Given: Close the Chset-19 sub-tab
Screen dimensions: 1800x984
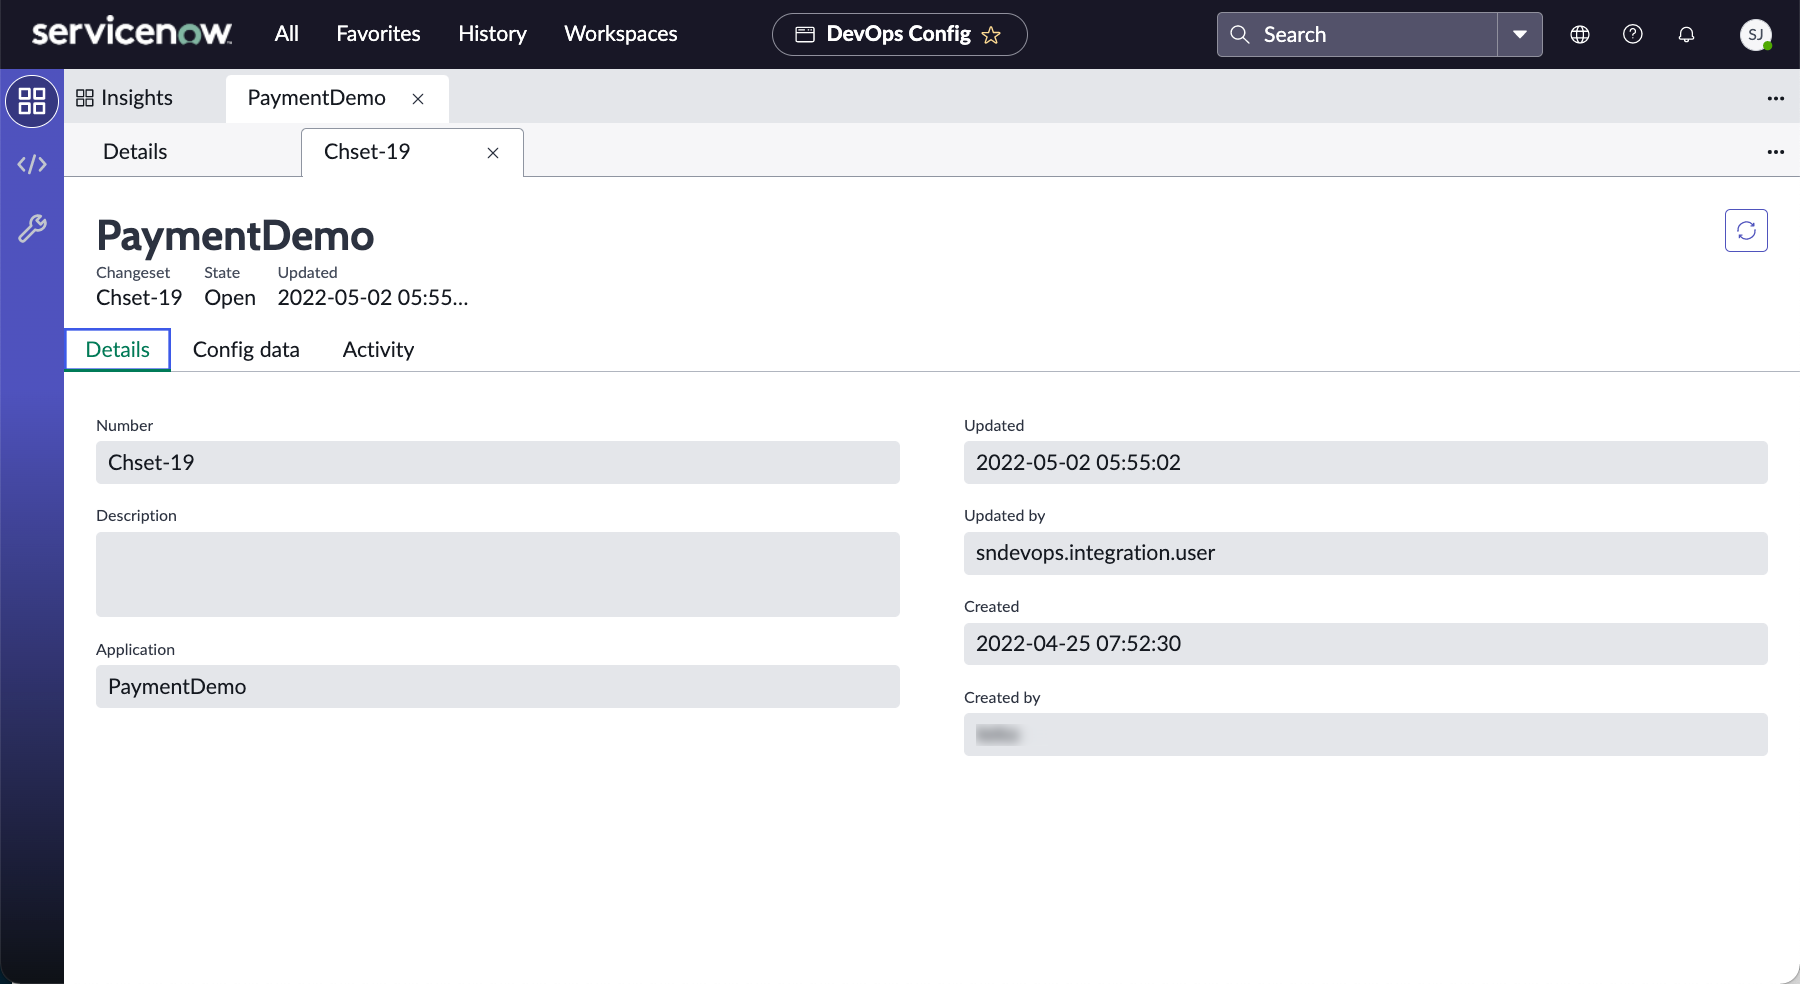Looking at the screenshot, I should click(493, 153).
